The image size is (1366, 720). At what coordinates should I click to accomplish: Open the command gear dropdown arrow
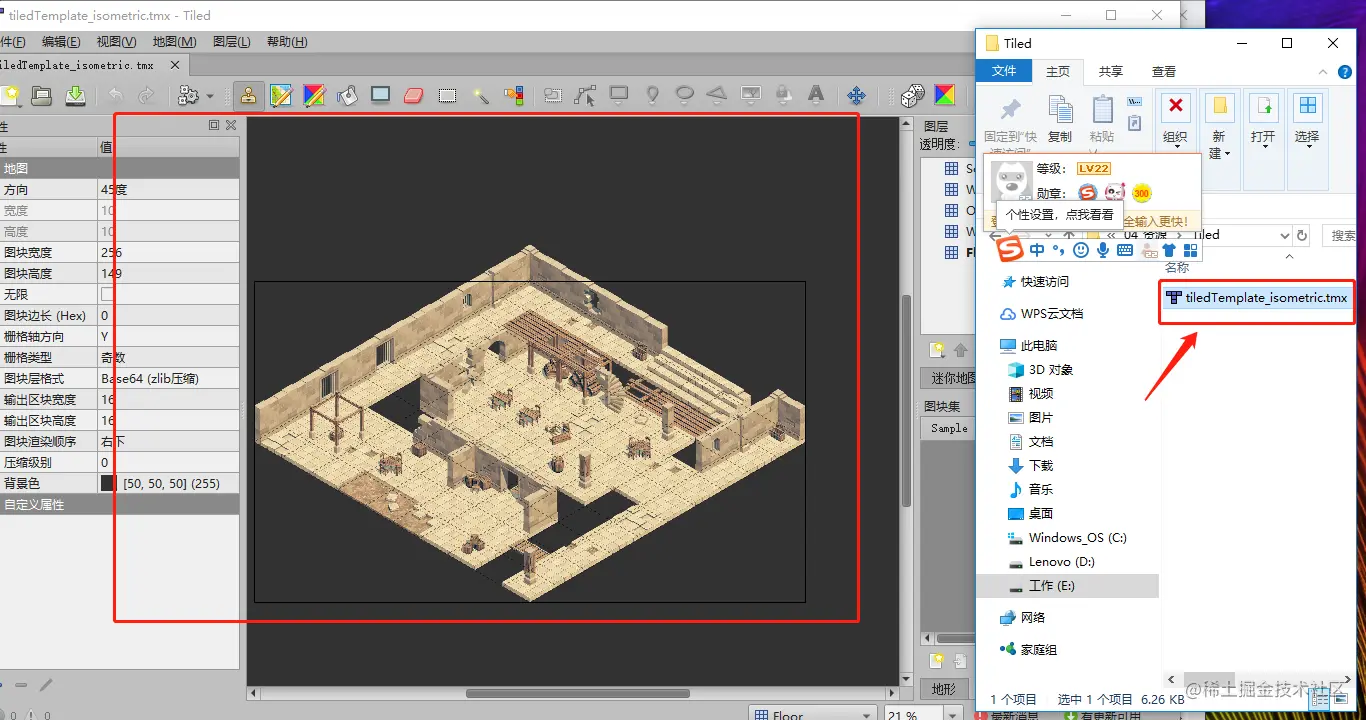click(x=209, y=96)
